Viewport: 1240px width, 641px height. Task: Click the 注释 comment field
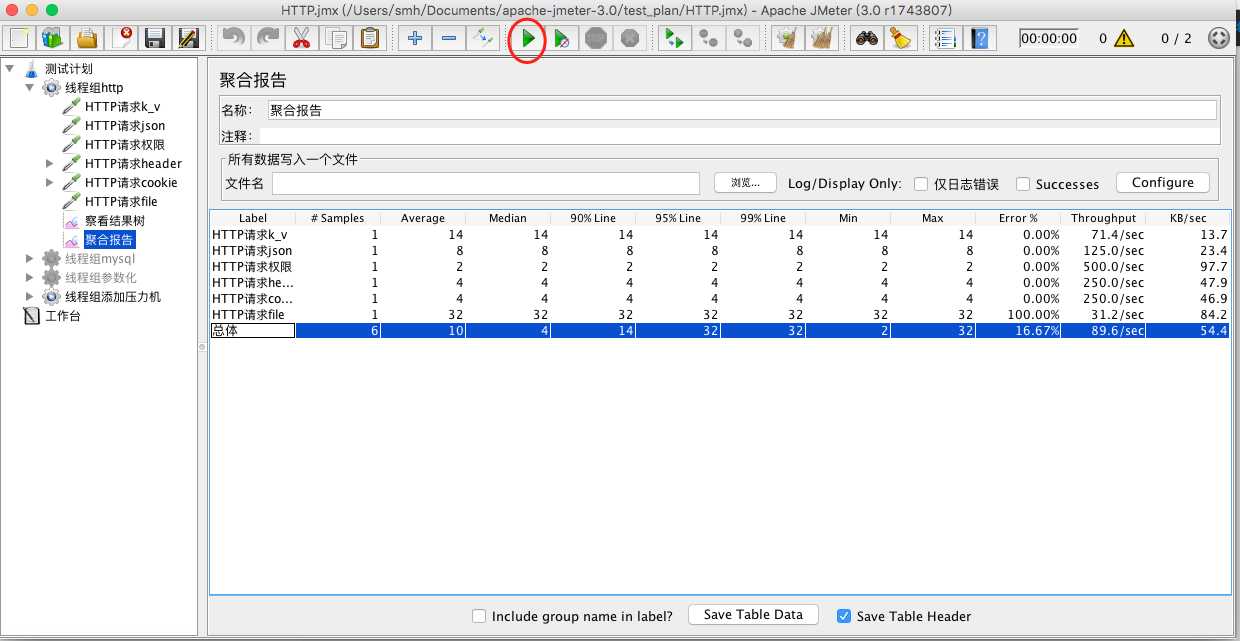739,136
